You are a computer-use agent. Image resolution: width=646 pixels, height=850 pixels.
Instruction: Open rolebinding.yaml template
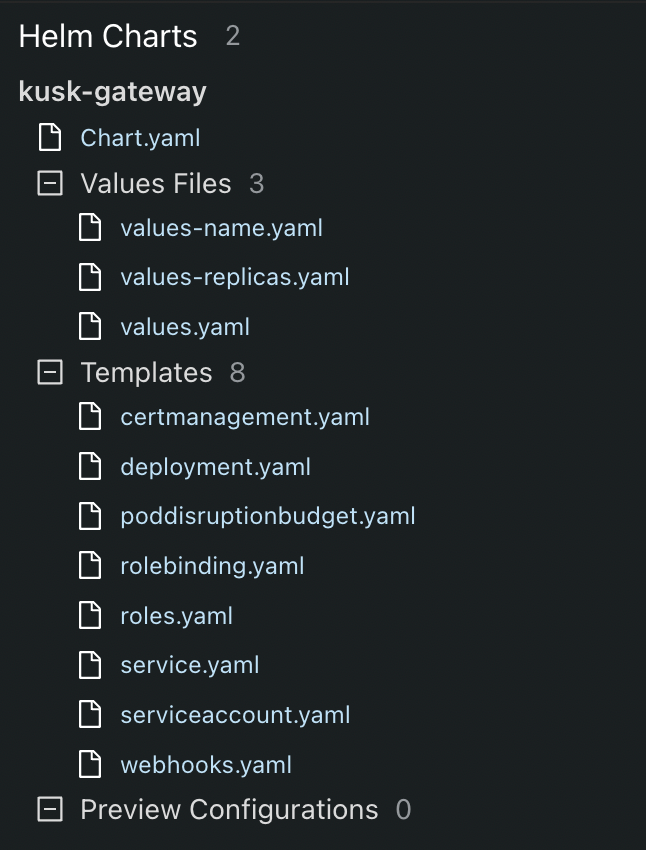pos(212,566)
